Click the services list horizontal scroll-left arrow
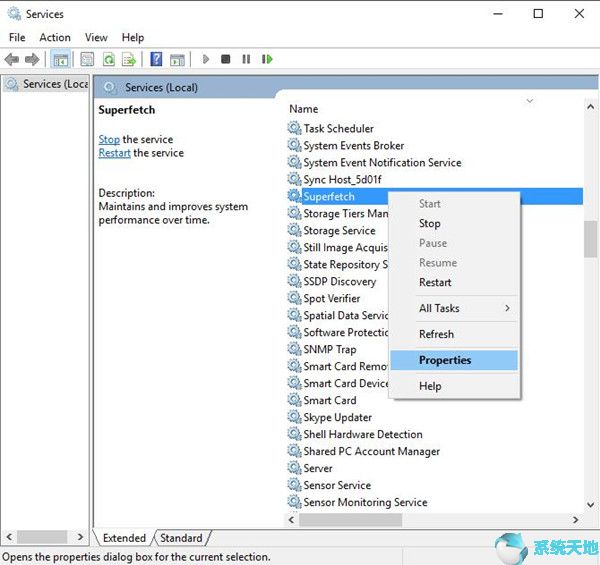Screen dimensions: 600x565 click(x=292, y=519)
